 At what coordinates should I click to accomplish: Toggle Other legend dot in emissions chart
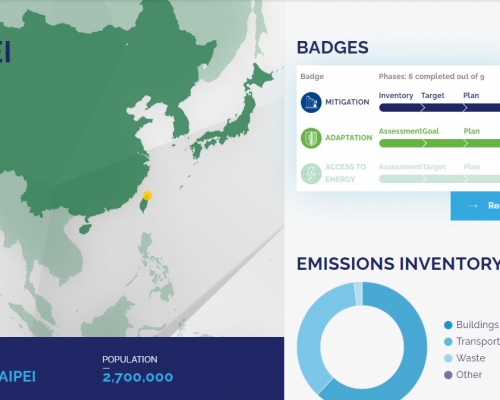[448, 375]
